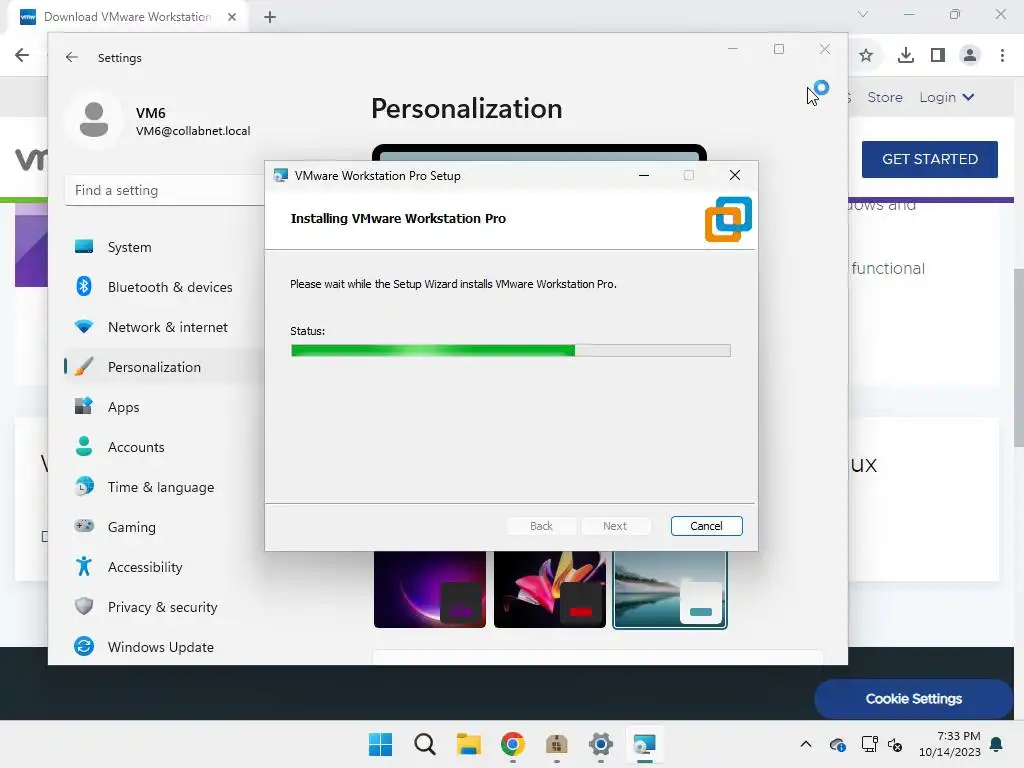Open the Chrome tab search chevron

[x=863, y=14]
